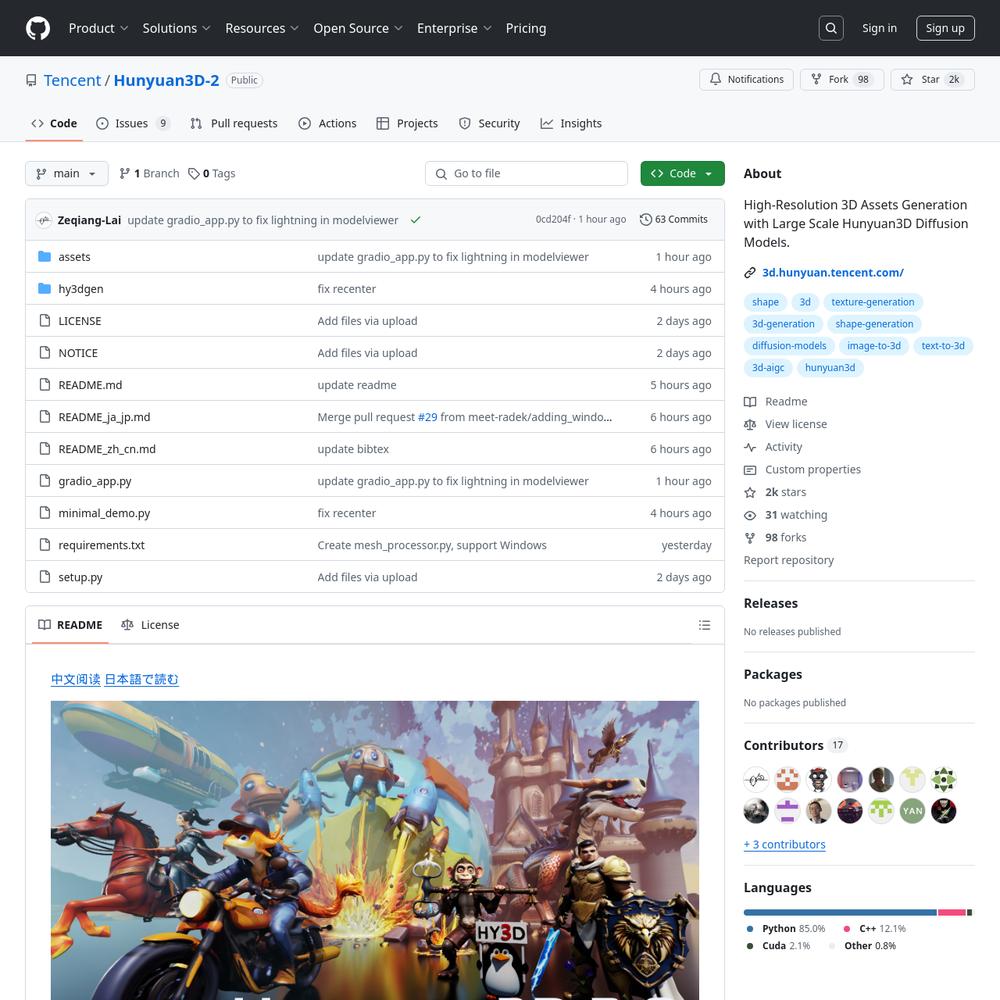Viewport: 1000px width, 1000px height.
Task: Show the + 3 contributors link
Action: (784, 844)
